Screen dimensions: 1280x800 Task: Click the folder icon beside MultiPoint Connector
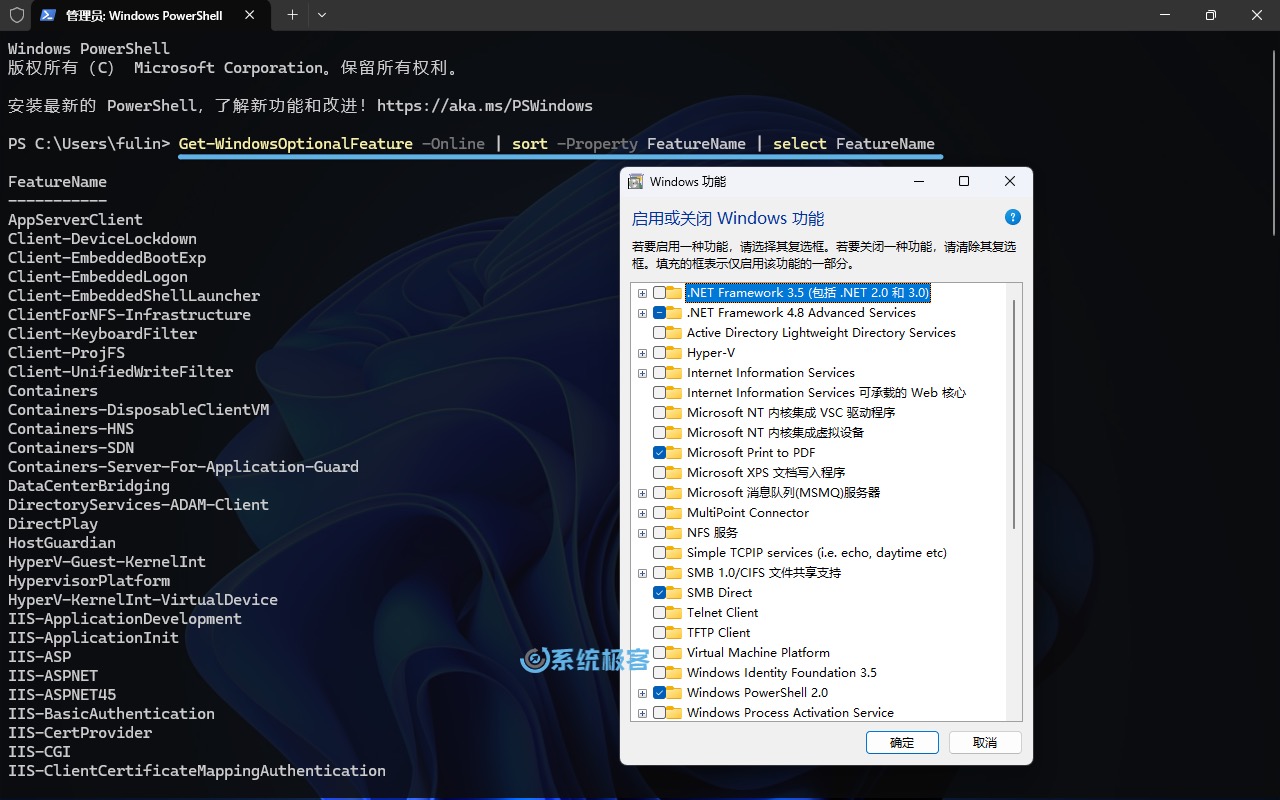(x=675, y=513)
